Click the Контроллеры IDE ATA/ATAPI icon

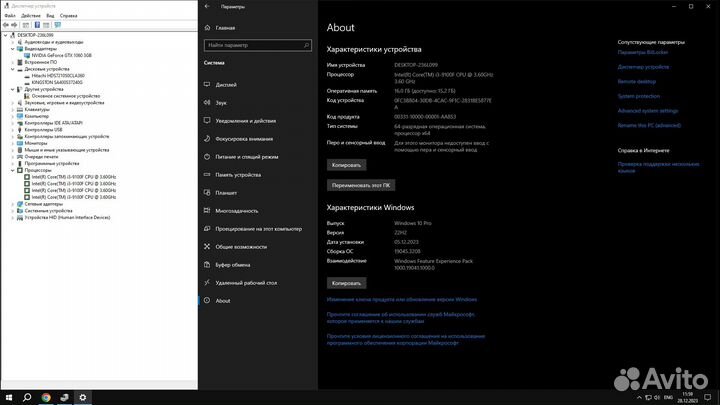(x=20, y=123)
